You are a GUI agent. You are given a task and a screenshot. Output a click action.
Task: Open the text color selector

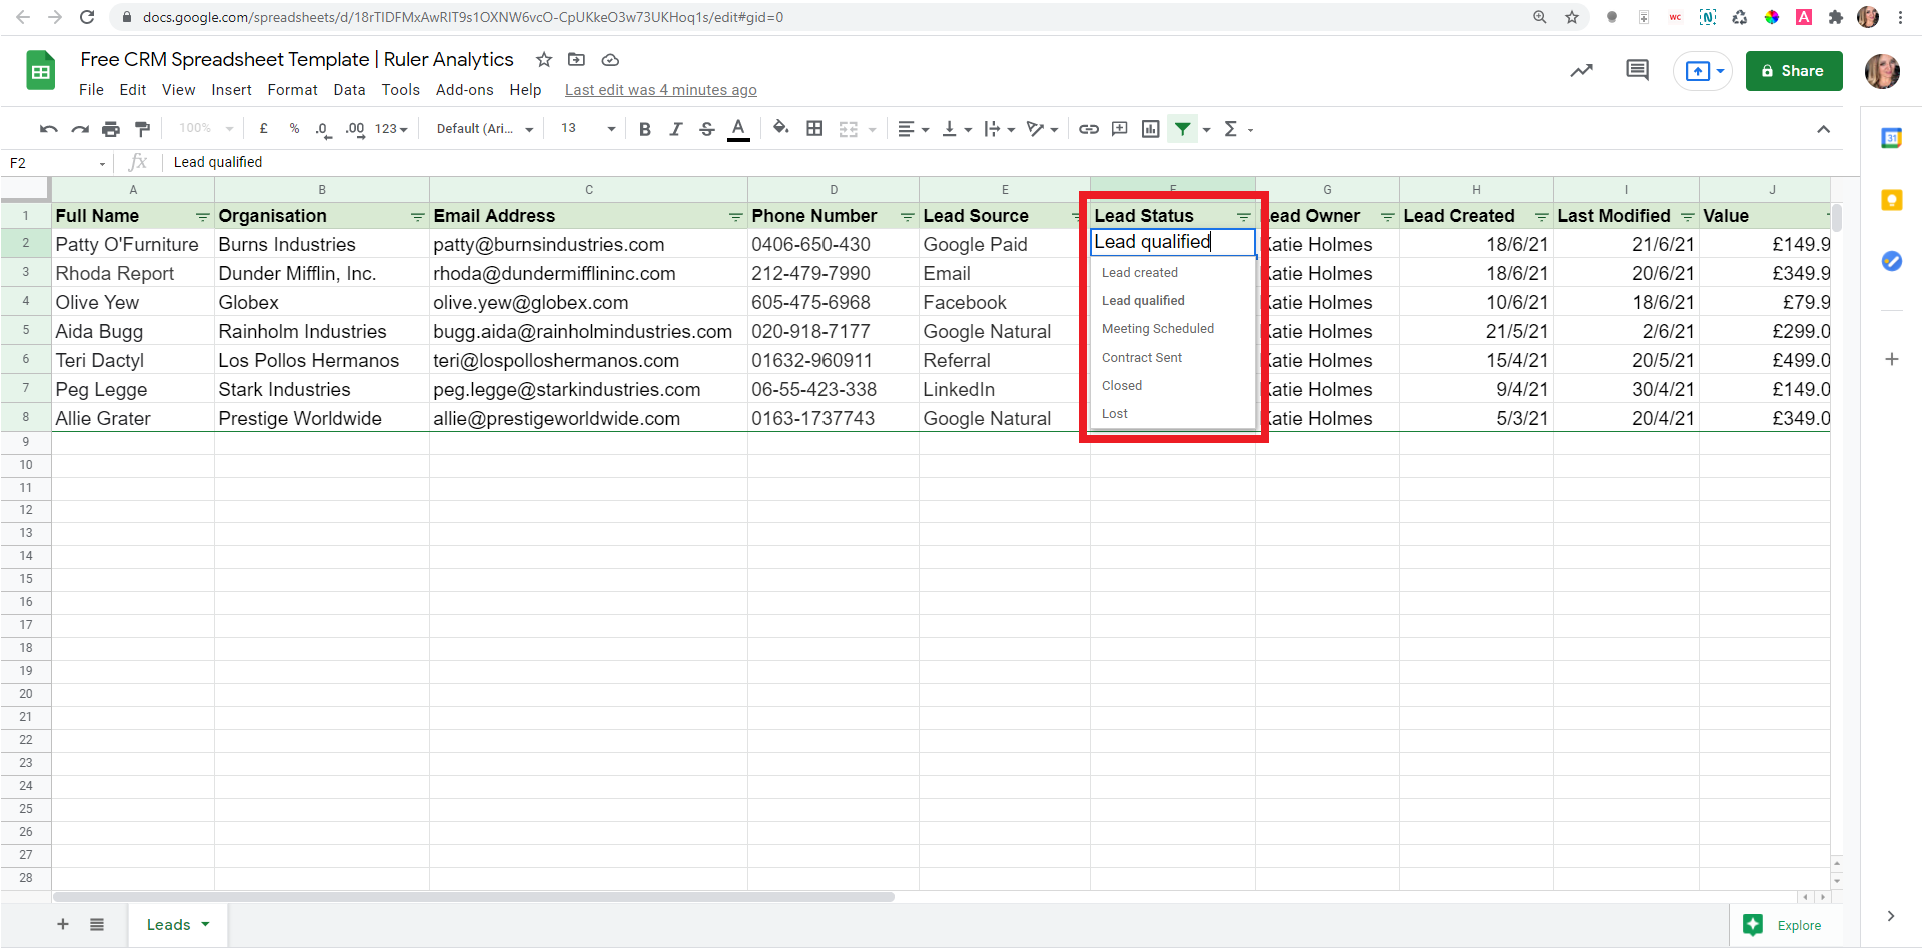[x=739, y=129]
